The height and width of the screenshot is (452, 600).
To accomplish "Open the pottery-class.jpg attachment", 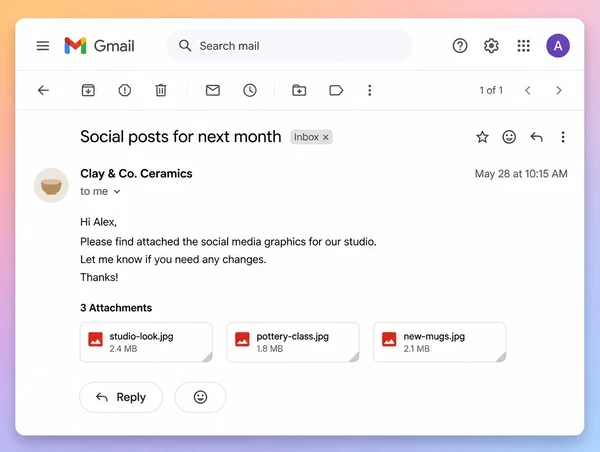I will click(x=293, y=342).
